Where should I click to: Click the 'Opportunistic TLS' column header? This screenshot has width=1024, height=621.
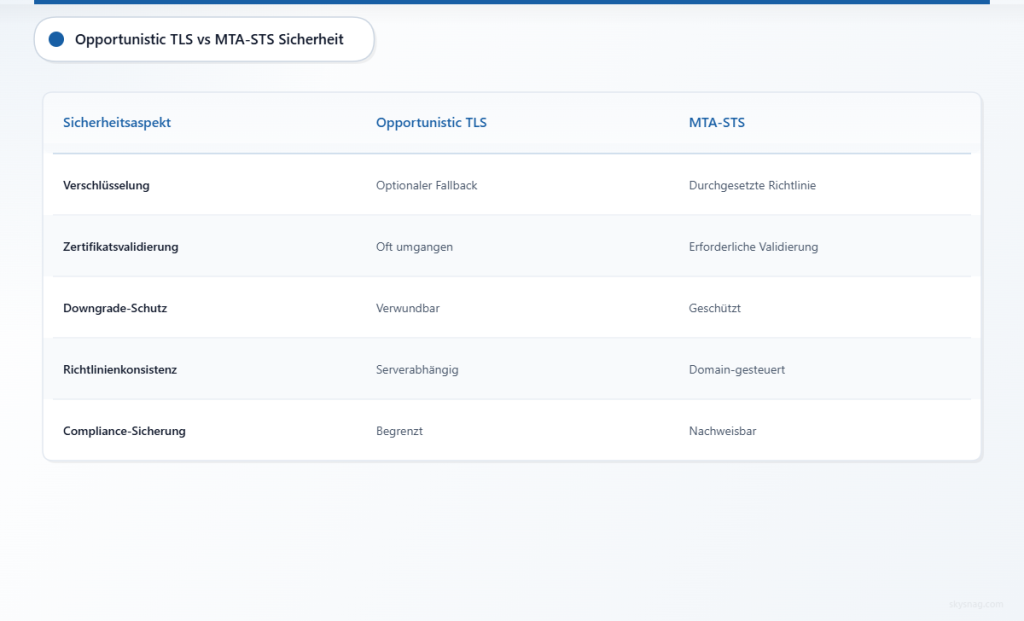431,122
